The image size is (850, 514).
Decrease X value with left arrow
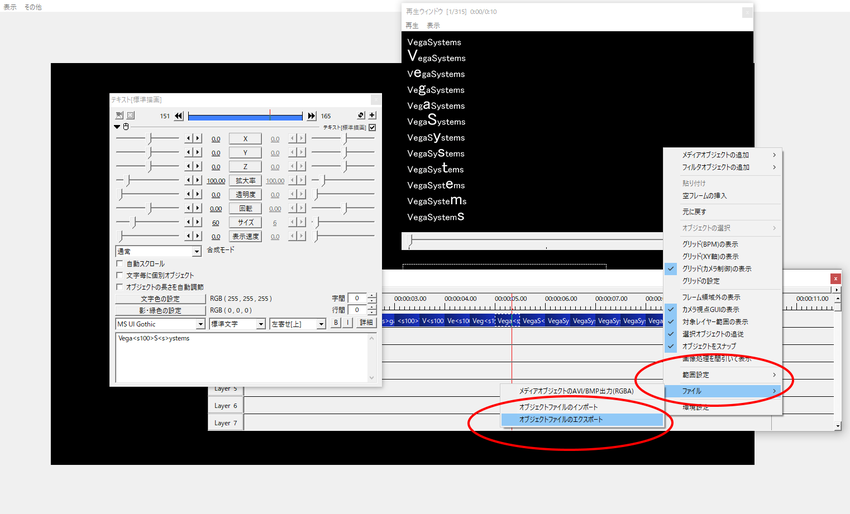coord(188,139)
